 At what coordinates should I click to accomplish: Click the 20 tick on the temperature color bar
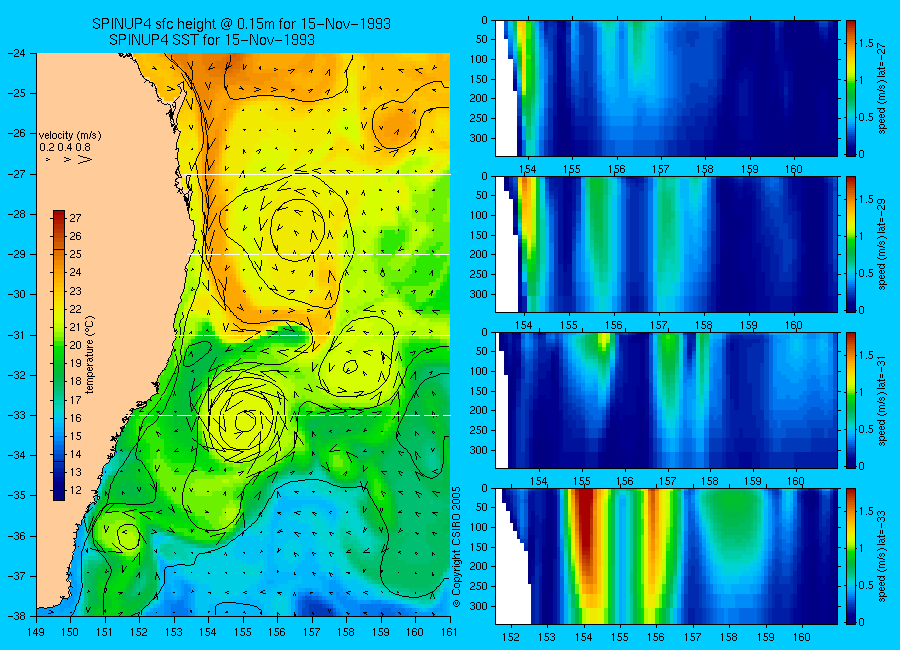(x=75, y=345)
